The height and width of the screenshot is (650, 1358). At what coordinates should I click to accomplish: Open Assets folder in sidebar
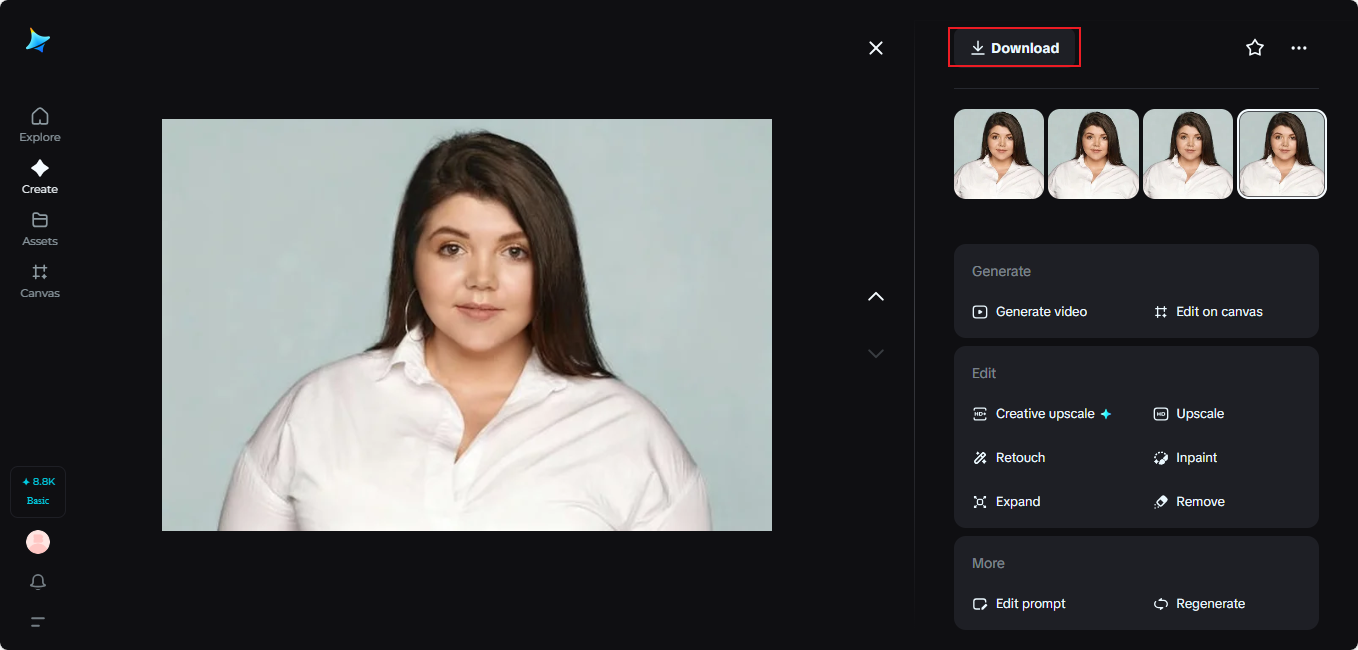40,228
